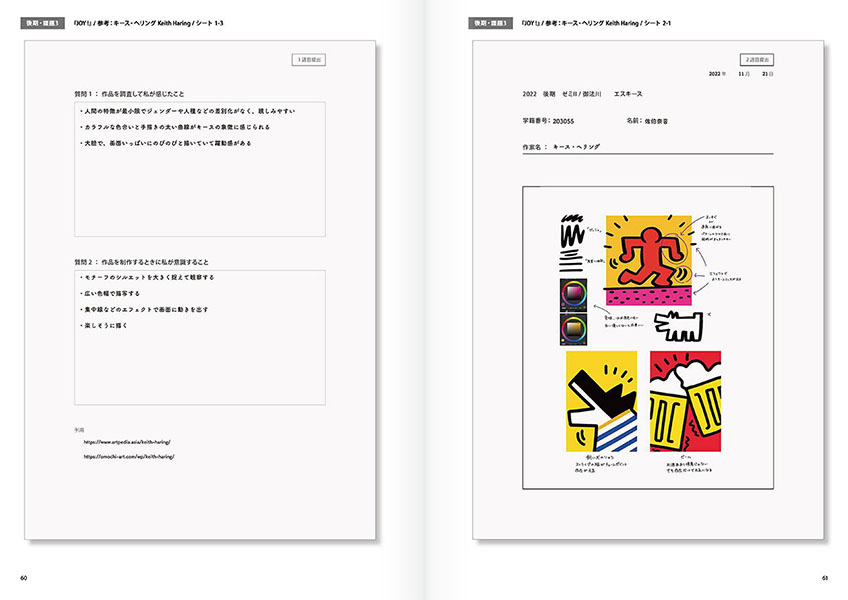
Task: Click the header text ending シート 1-3
Action: [149, 23]
